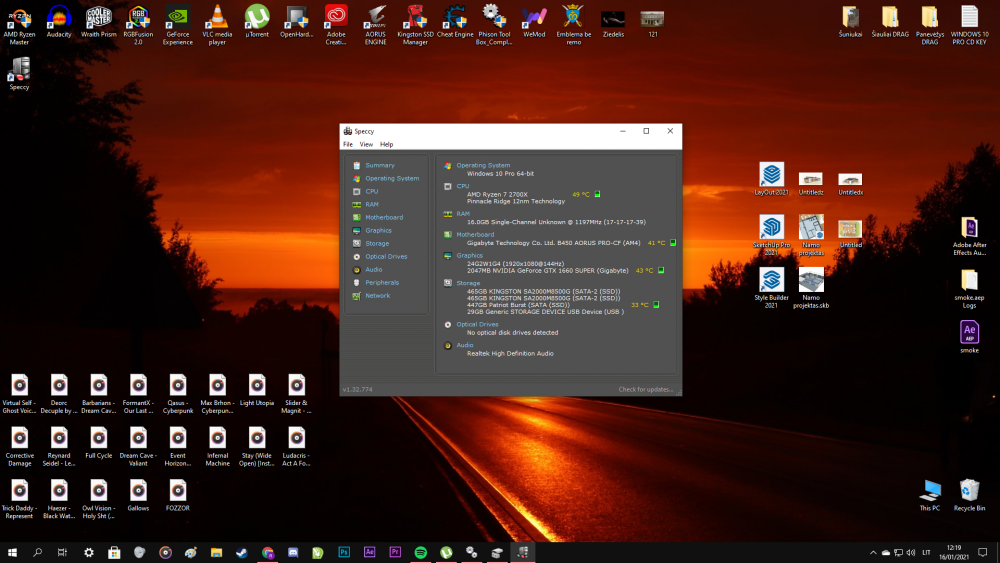Click the CPU temperature reading 49 °C
The image size is (1000, 563).
(x=581, y=194)
